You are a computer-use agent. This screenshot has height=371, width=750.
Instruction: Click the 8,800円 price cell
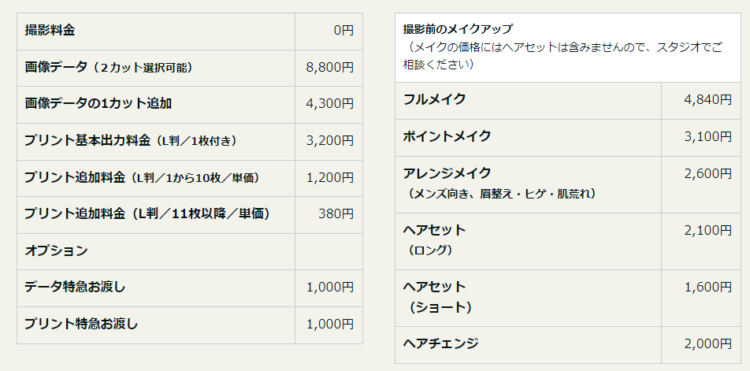click(x=329, y=68)
